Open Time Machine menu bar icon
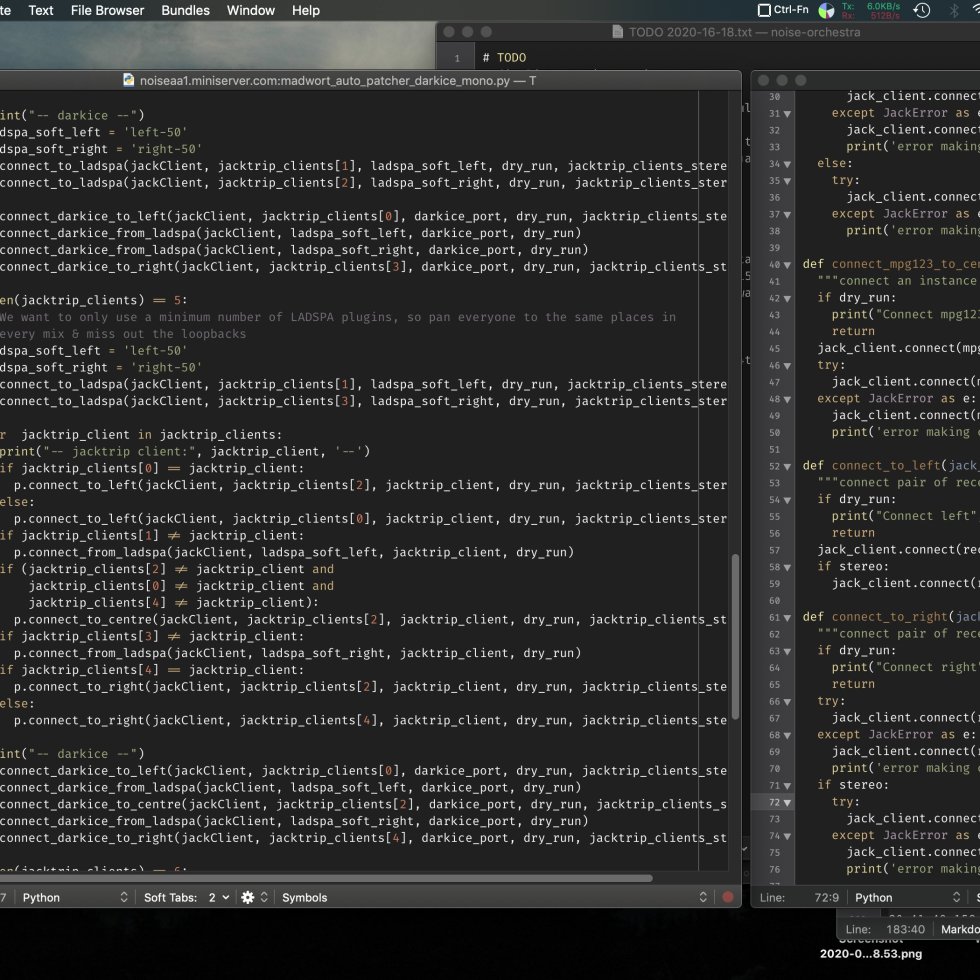The image size is (980, 980). pos(922,10)
